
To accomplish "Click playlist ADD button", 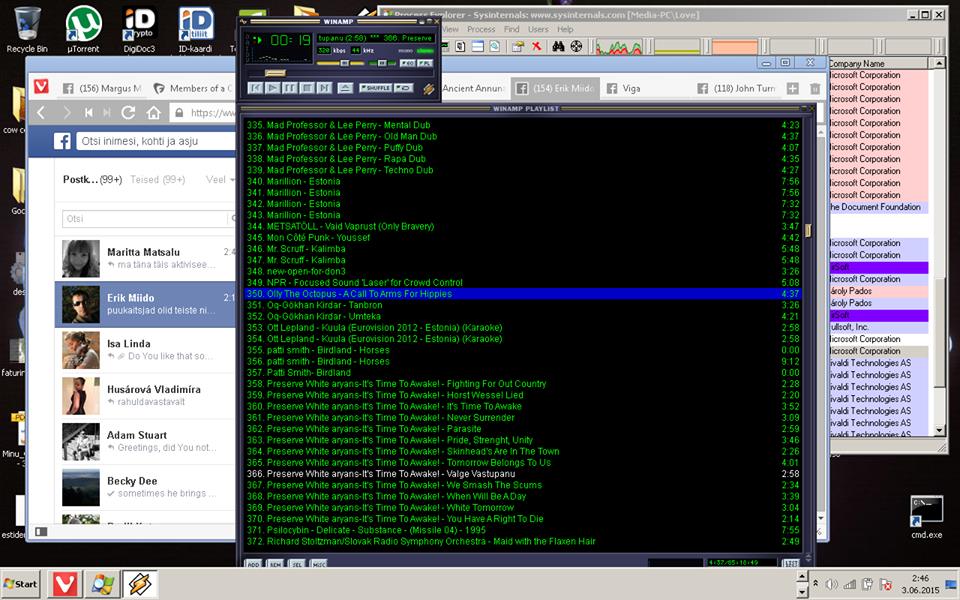I will pyautogui.click(x=253, y=563).
